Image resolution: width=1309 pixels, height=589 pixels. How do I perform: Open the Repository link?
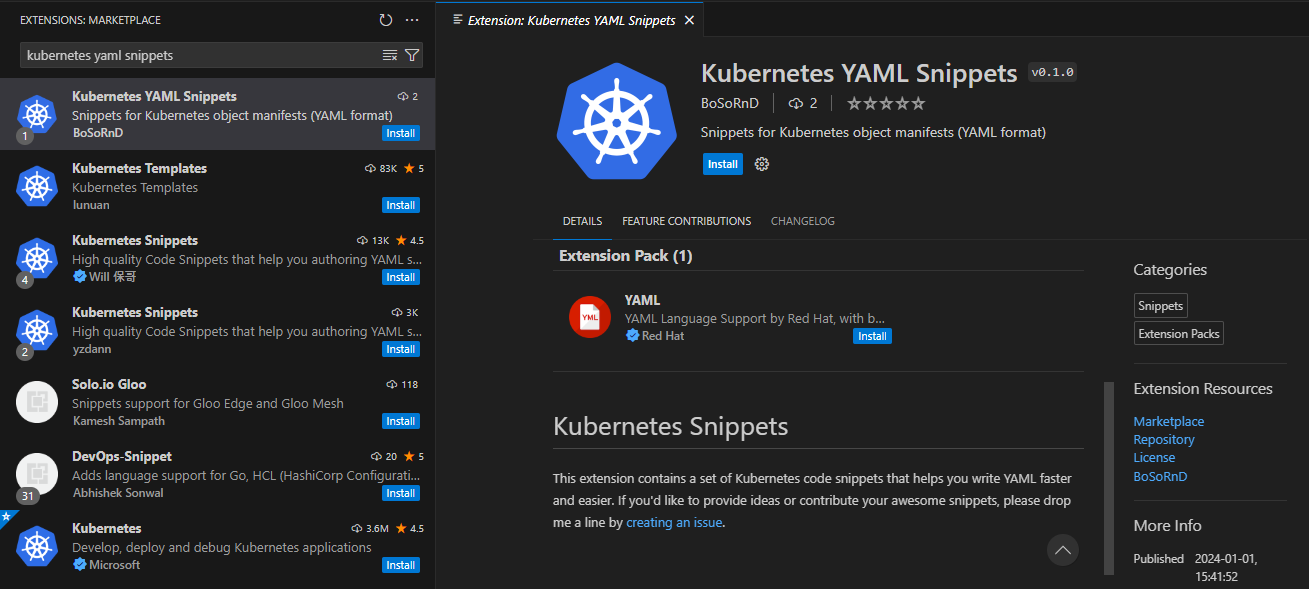[x=1163, y=438]
